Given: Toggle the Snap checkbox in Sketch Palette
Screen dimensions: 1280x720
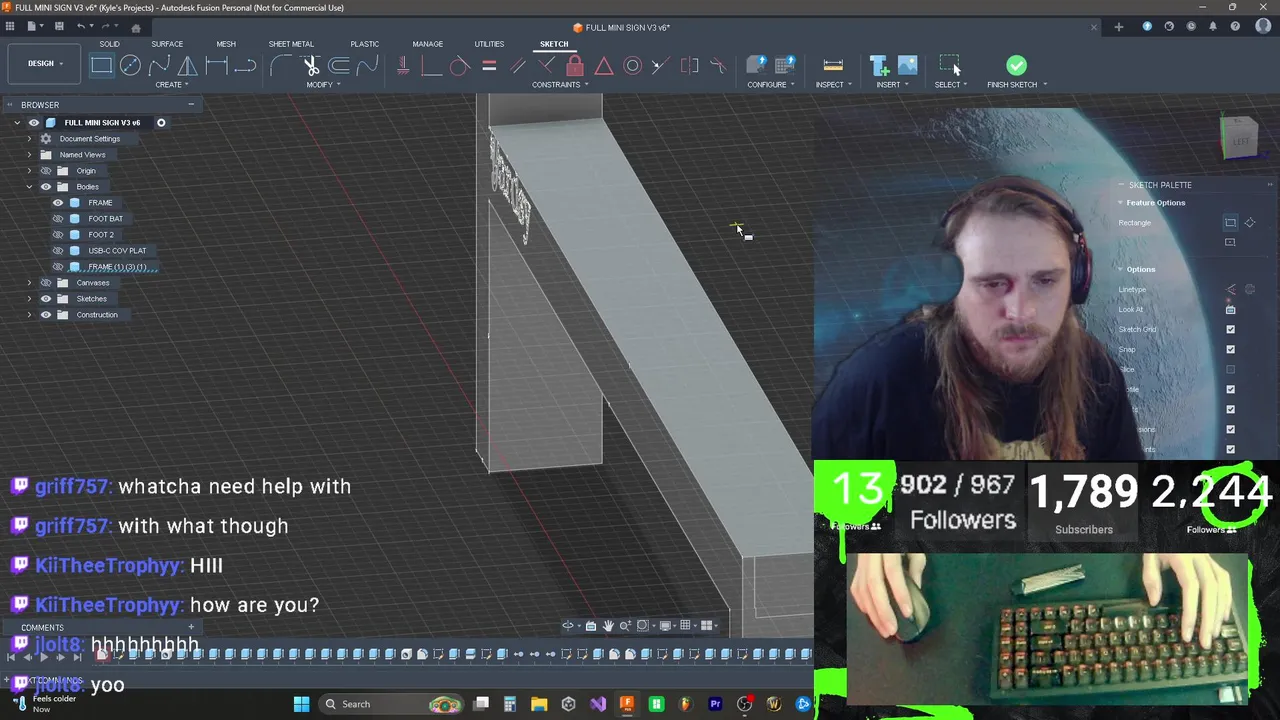Looking at the screenshot, I should tap(1230, 349).
